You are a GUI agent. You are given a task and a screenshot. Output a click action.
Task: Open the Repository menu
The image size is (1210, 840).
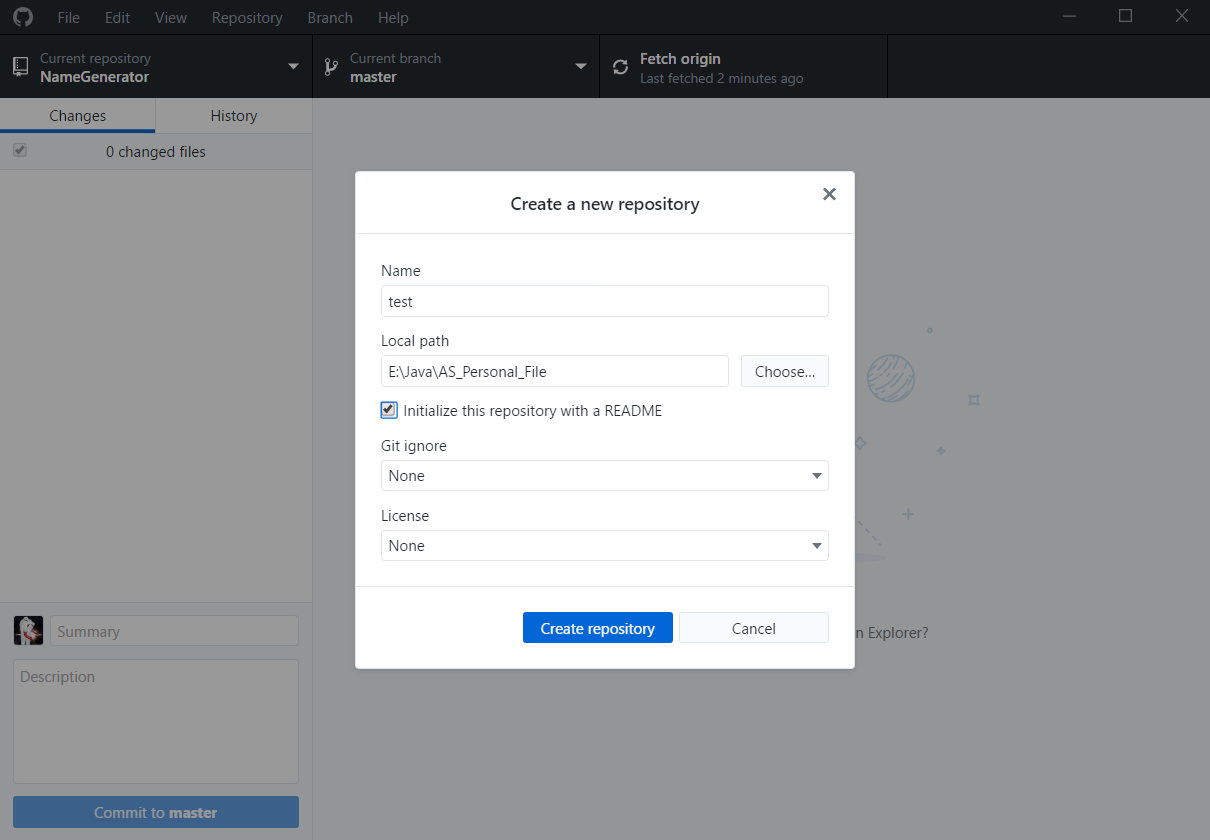(x=247, y=17)
